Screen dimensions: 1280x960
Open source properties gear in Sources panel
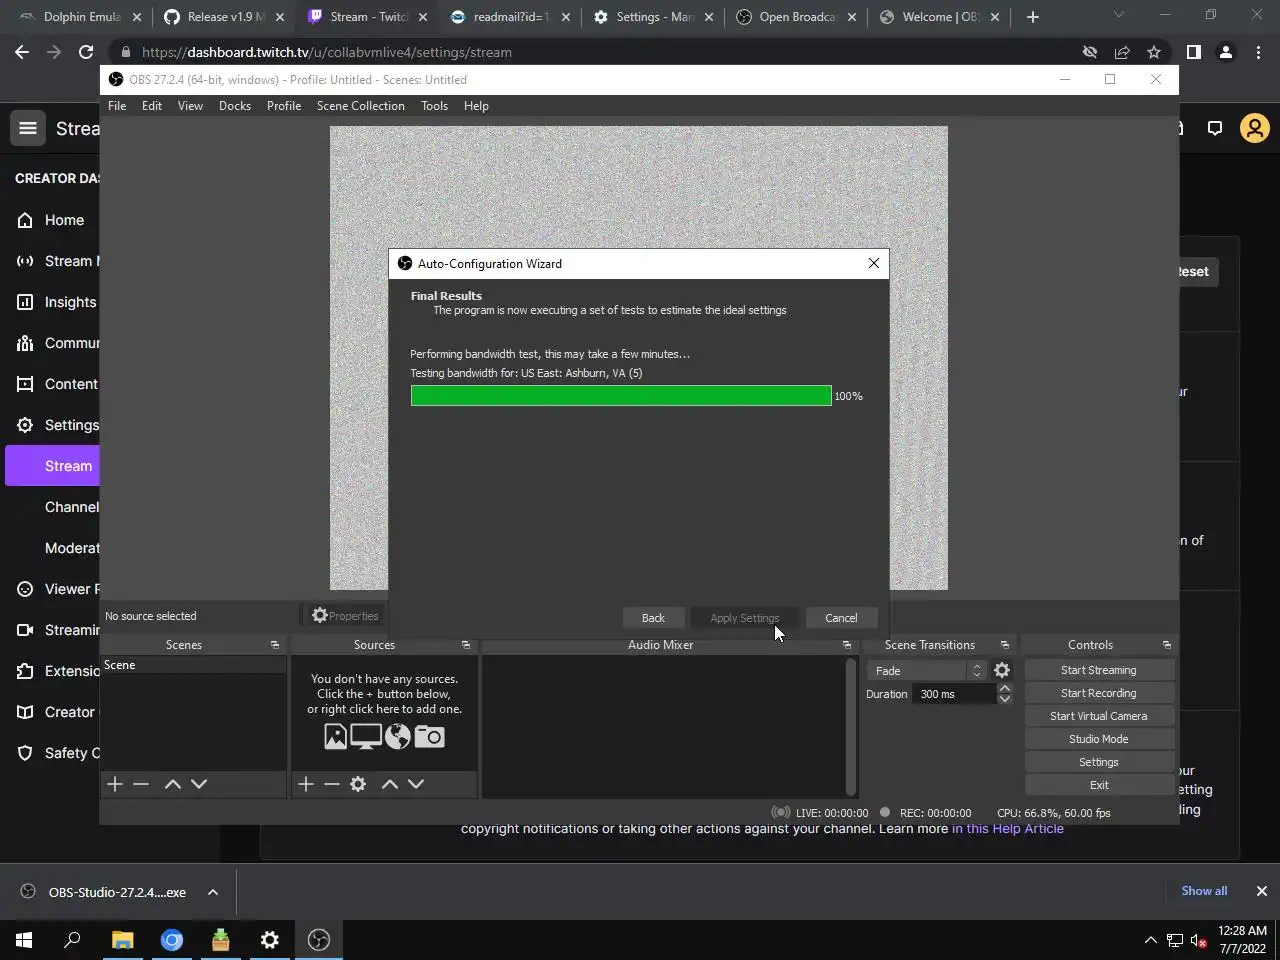click(358, 784)
